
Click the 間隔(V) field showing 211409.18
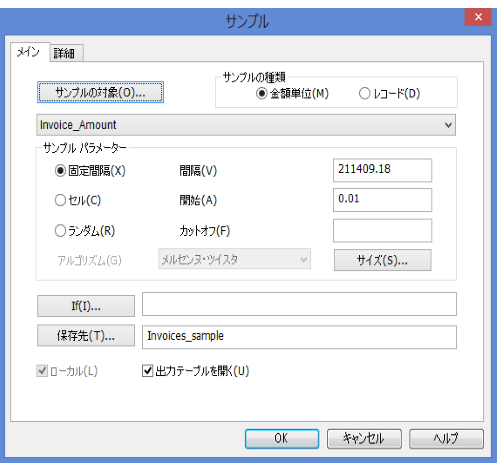click(x=382, y=170)
